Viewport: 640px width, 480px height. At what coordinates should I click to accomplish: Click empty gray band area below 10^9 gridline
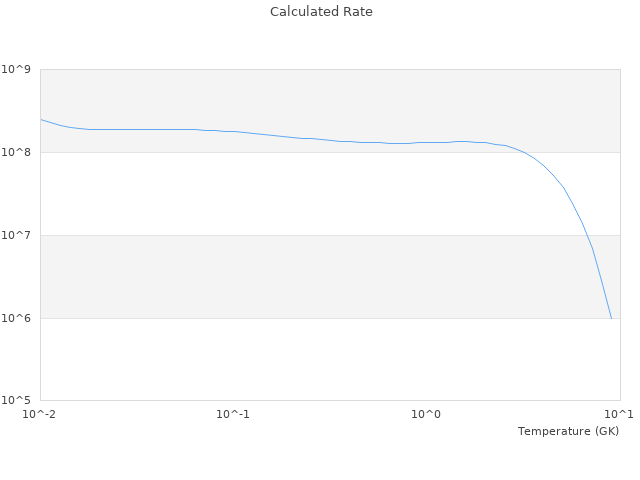(300, 95)
